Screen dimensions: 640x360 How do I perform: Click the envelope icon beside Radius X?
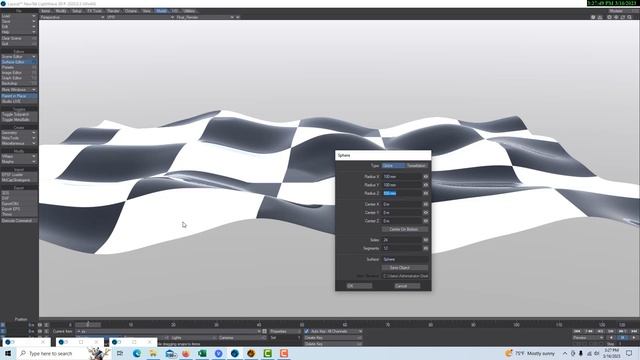point(426,177)
